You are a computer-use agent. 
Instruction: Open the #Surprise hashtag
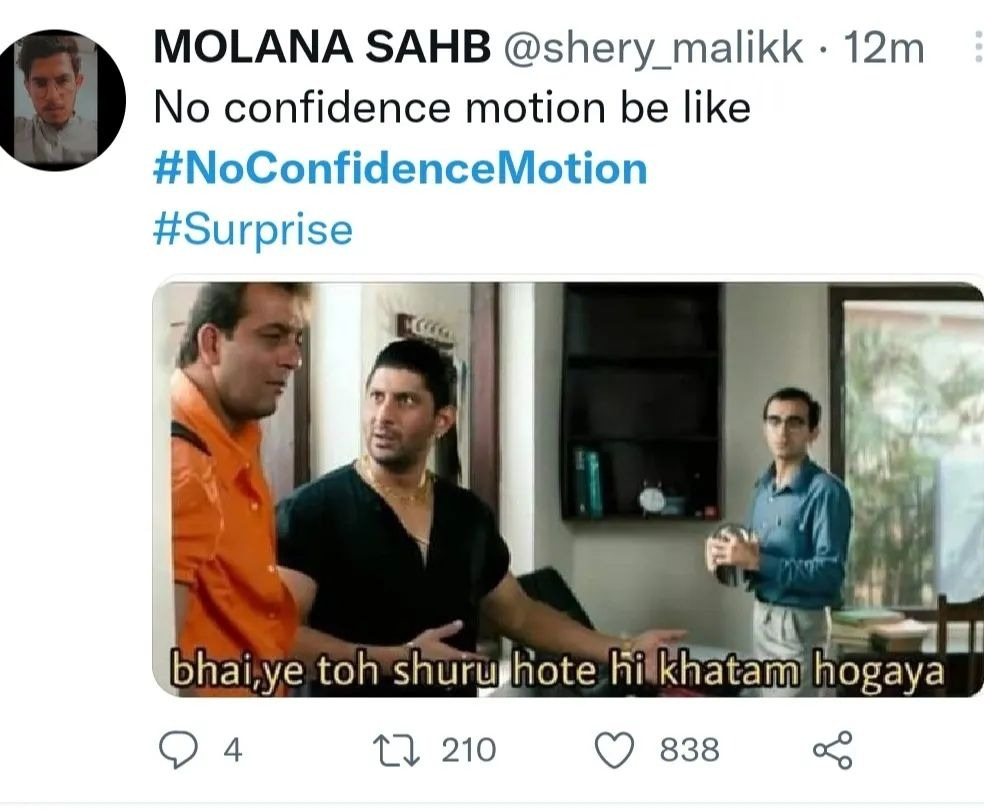coord(253,230)
